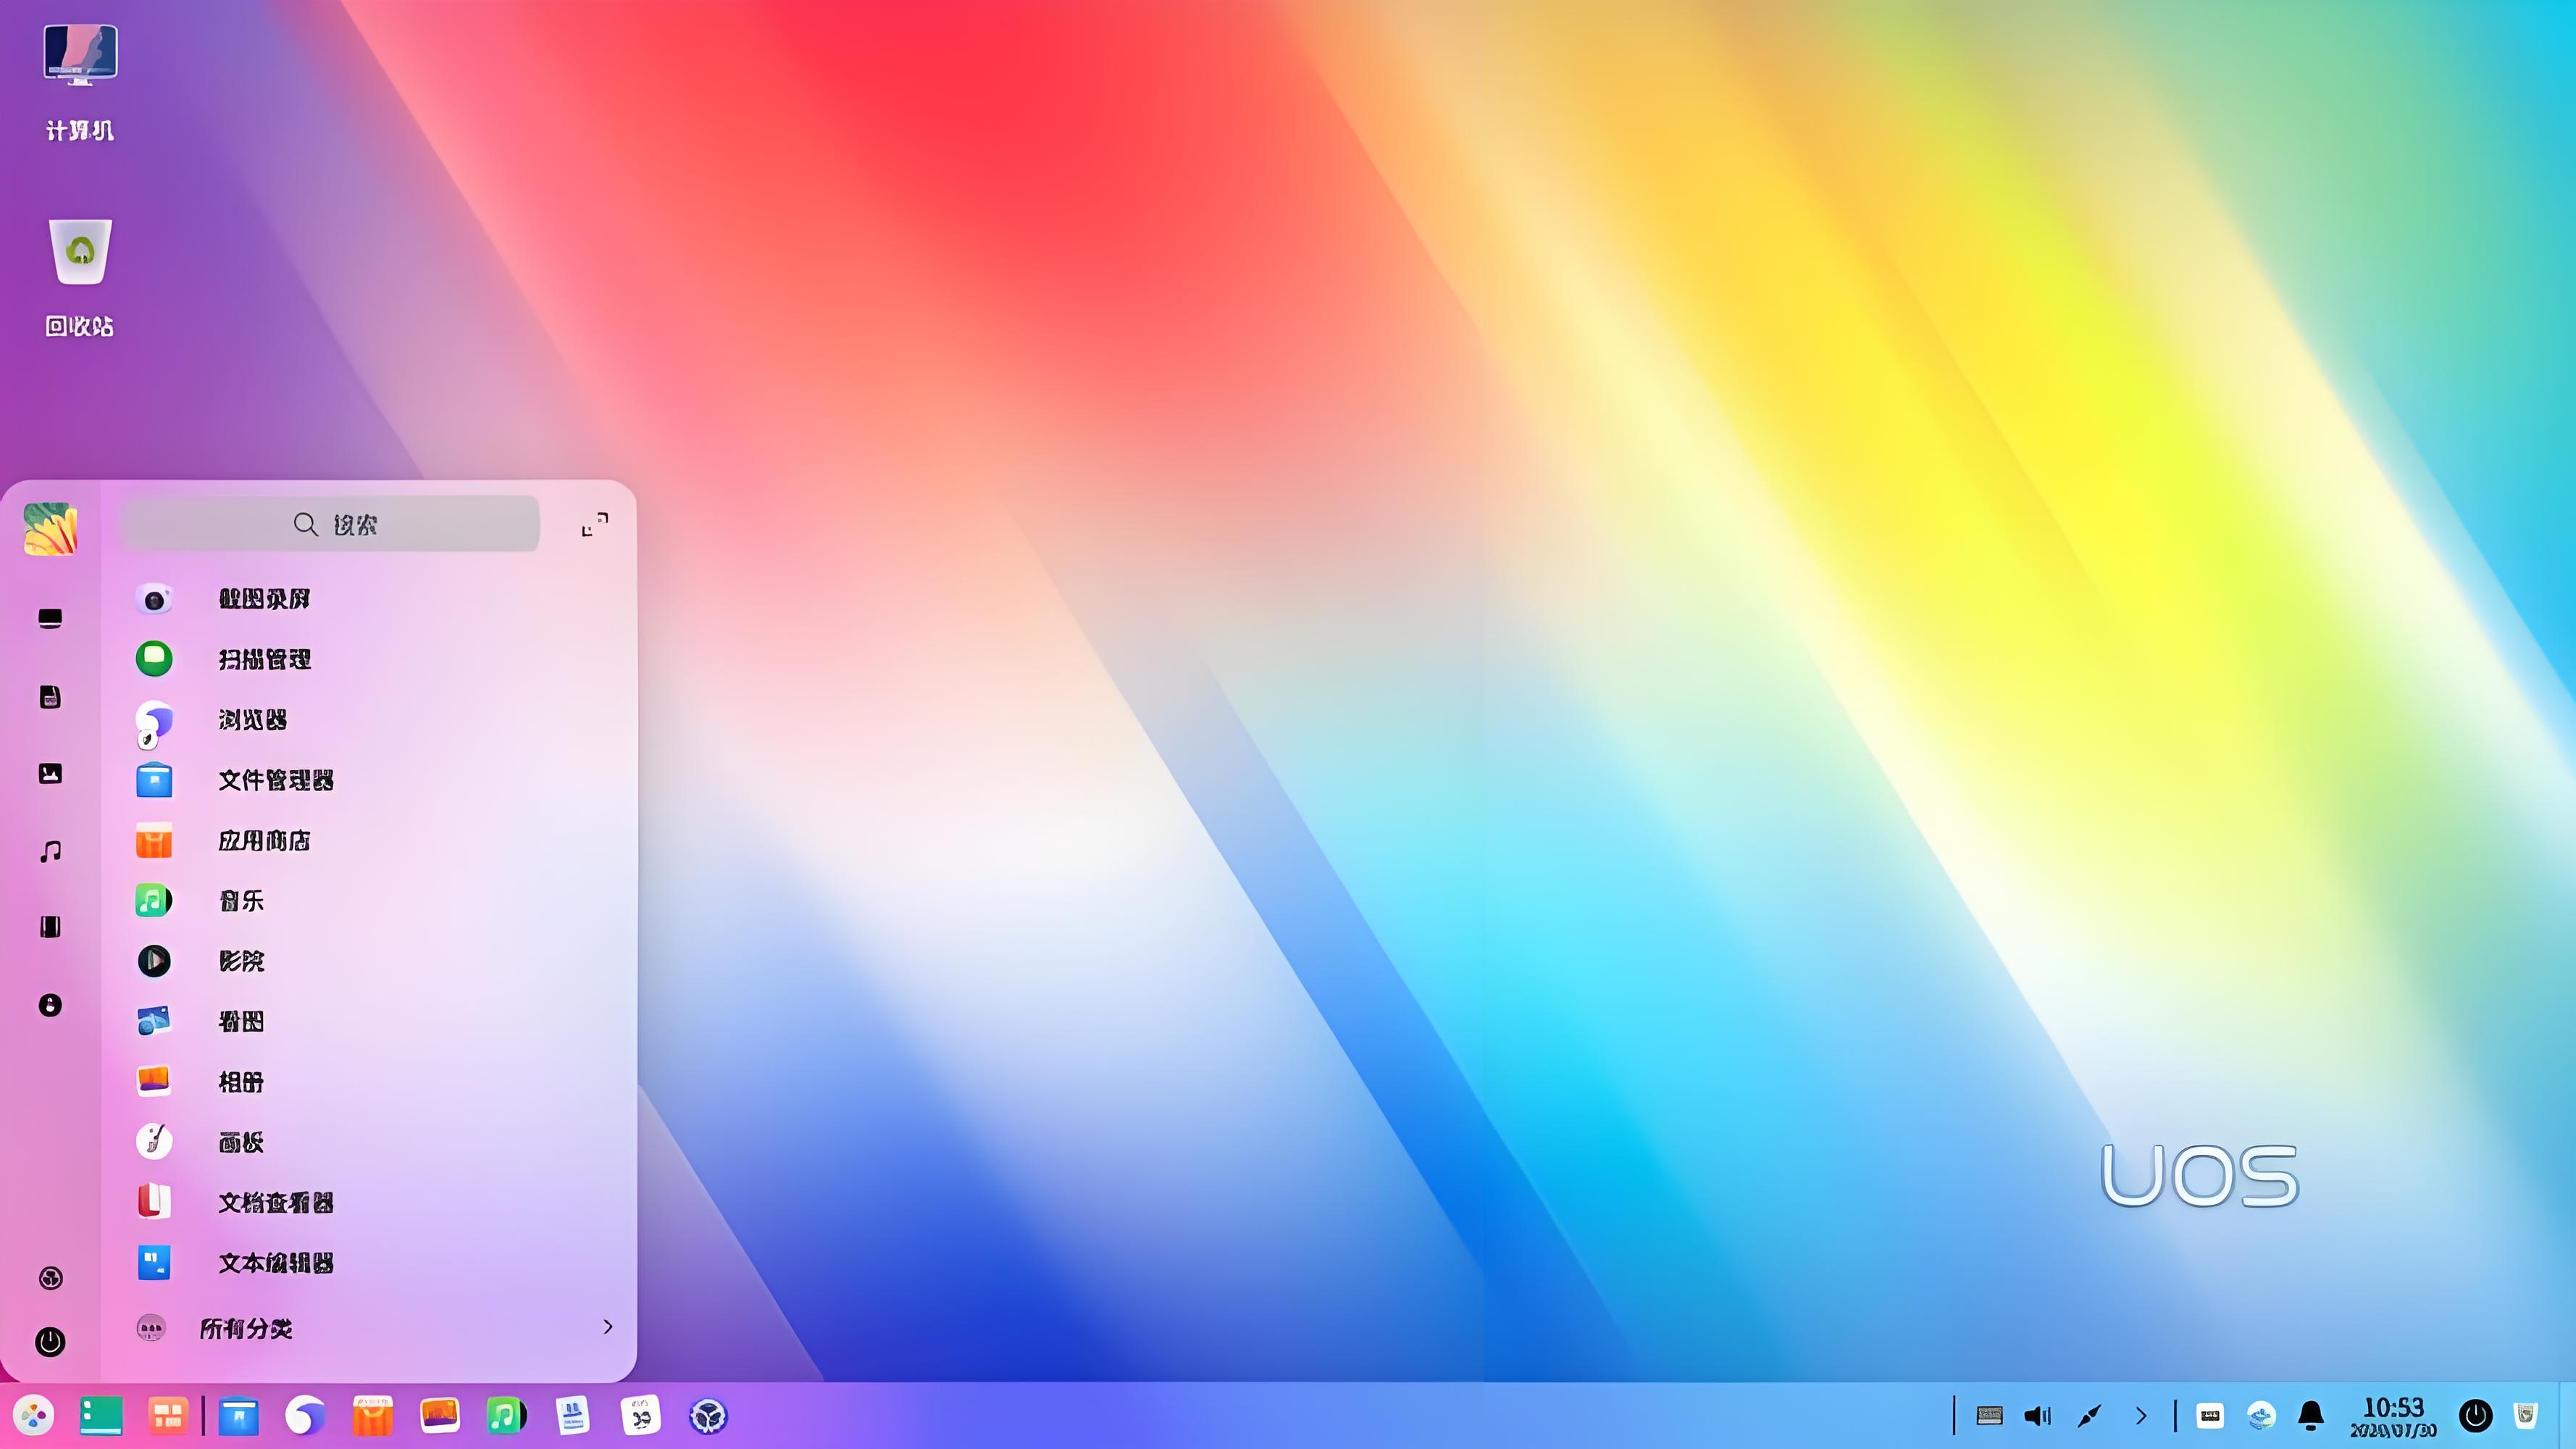Click the power icon in the dock
Image resolution: width=2576 pixels, height=1449 pixels.
[x=2476, y=1416]
